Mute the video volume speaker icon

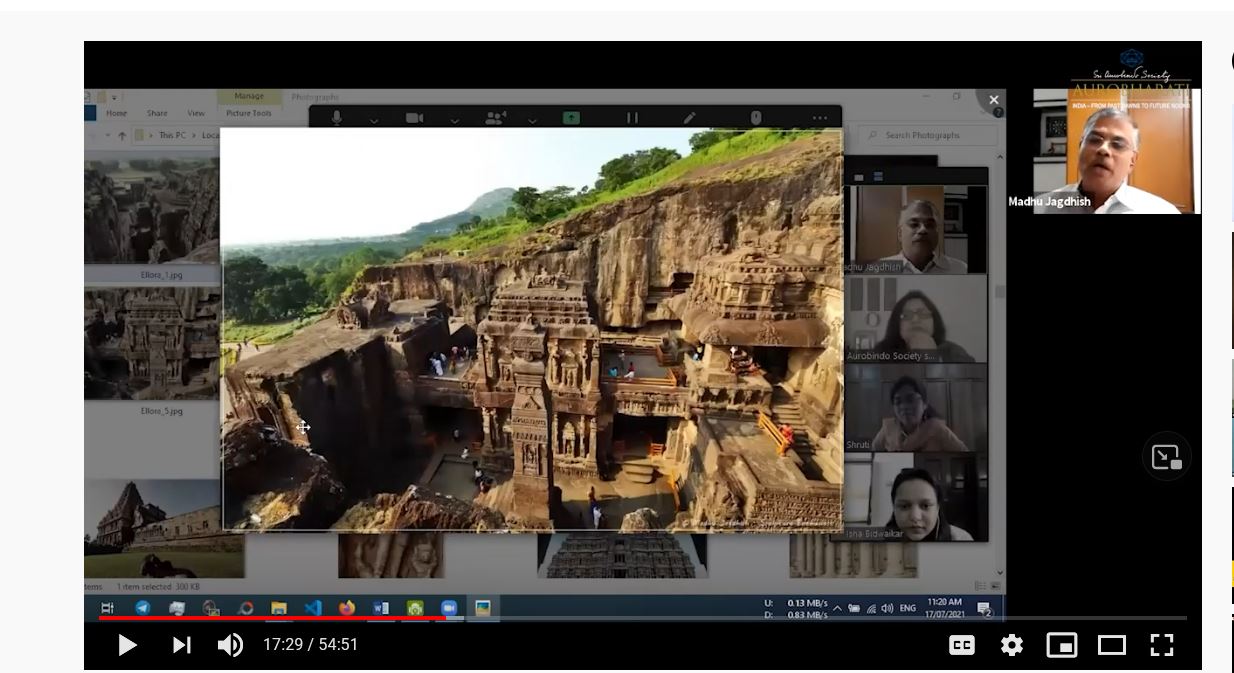coord(230,645)
